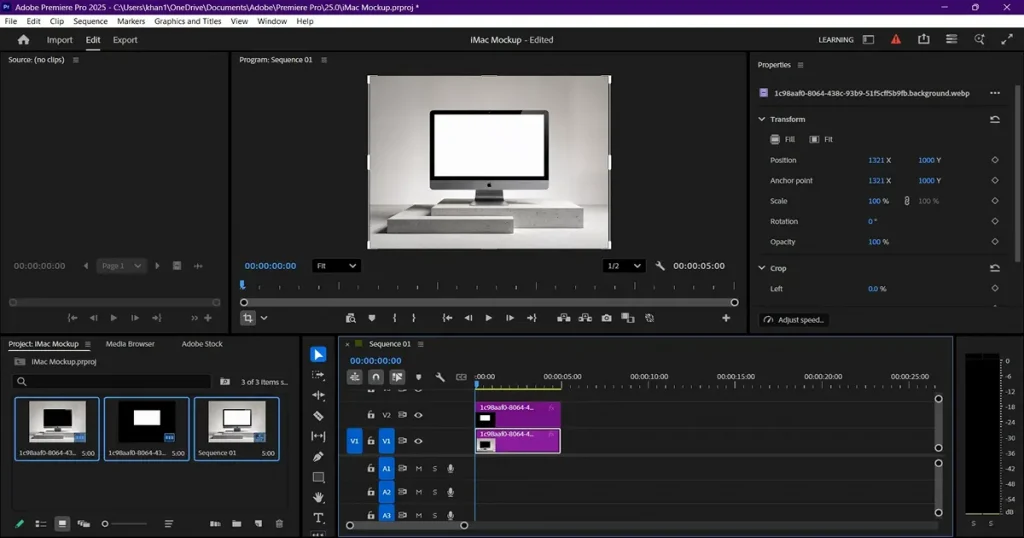The image size is (1024, 538).
Task: Open Source panel menu
Action: tap(76, 60)
